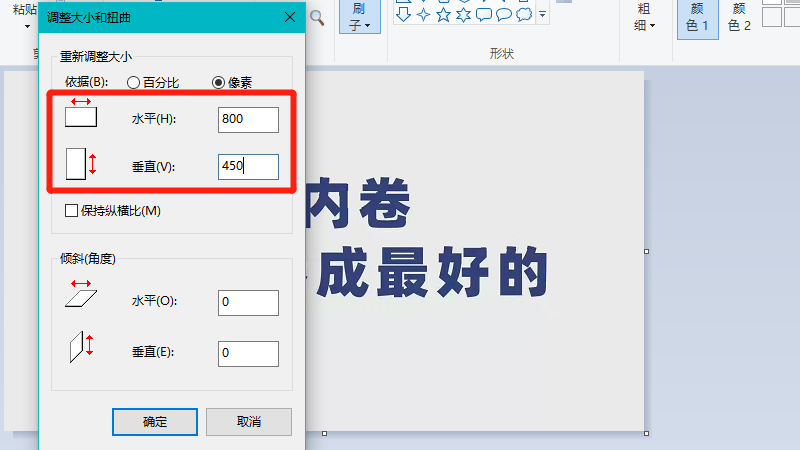Click the magnifier zoom tool icon
The height and width of the screenshot is (450, 800).
(317, 17)
